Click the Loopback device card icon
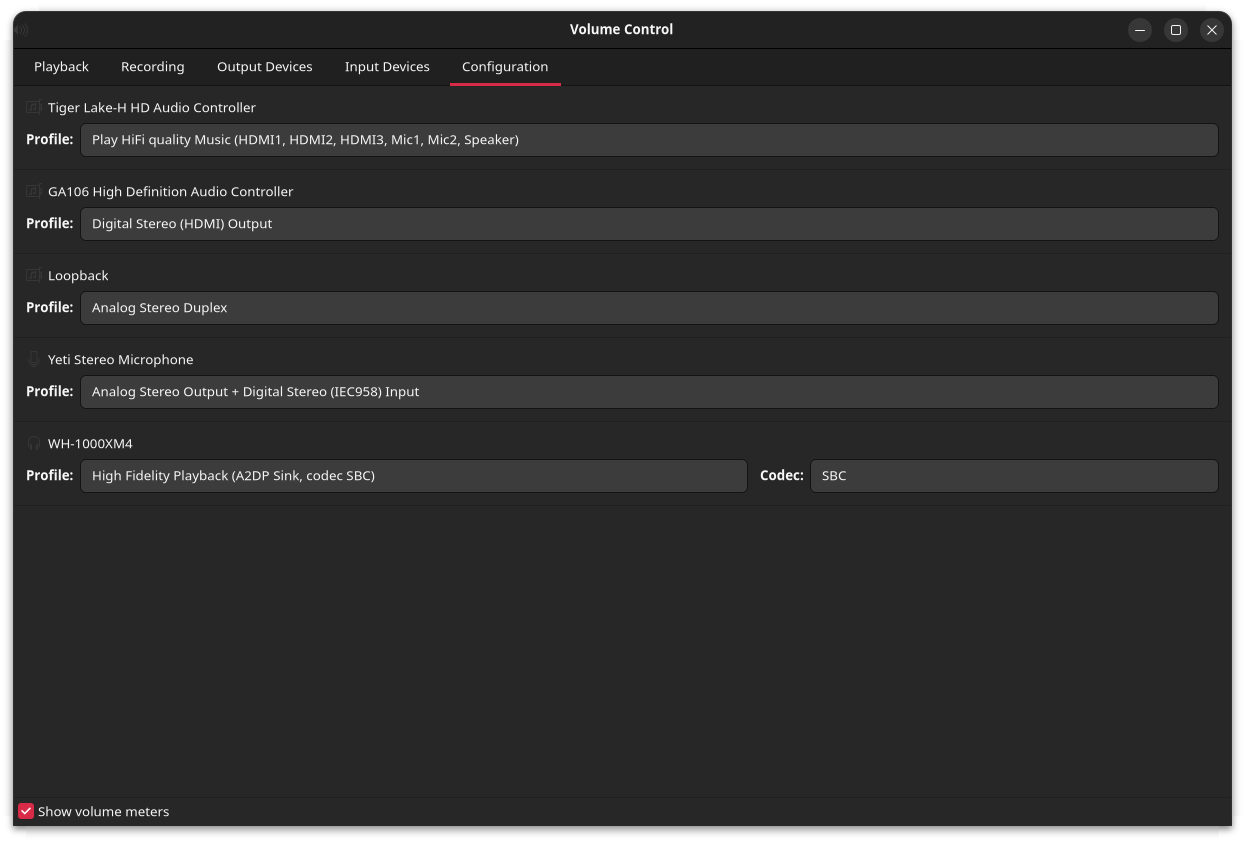Image resolution: width=1245 pixels, height=842 pixels. (34, 275)
